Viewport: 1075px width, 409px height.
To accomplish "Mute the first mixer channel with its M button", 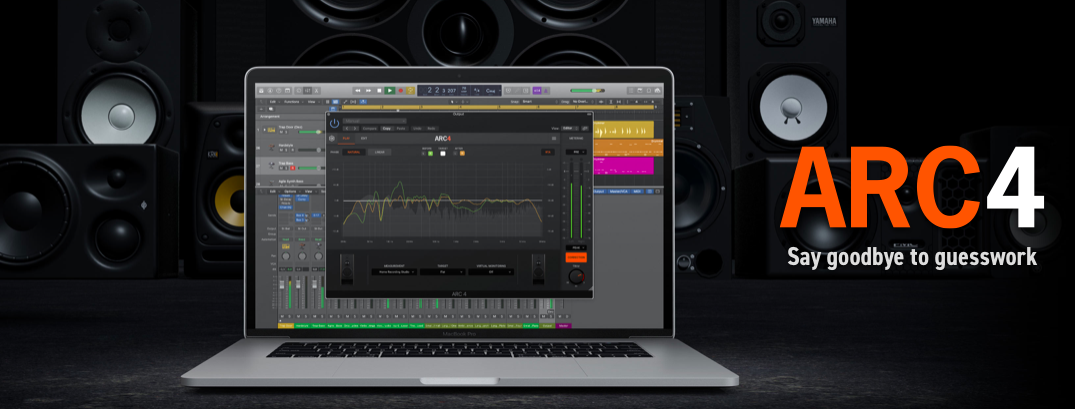I will click(x=282, y=317).
